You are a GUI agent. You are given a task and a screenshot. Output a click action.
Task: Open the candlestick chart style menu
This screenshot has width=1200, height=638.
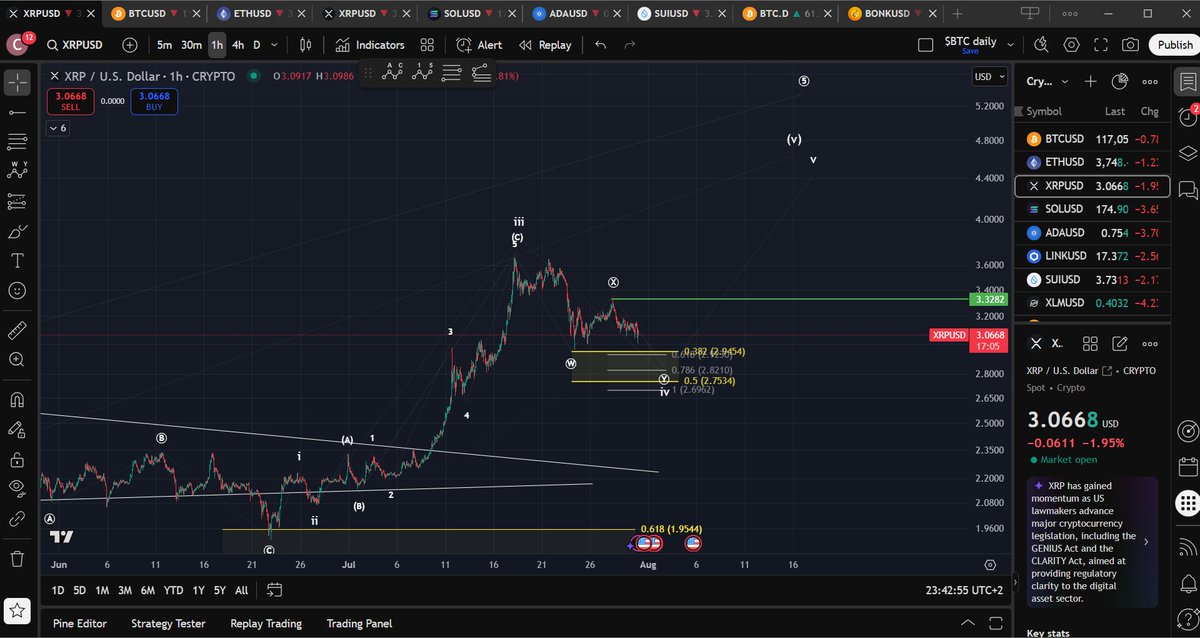tap(306, 45)
